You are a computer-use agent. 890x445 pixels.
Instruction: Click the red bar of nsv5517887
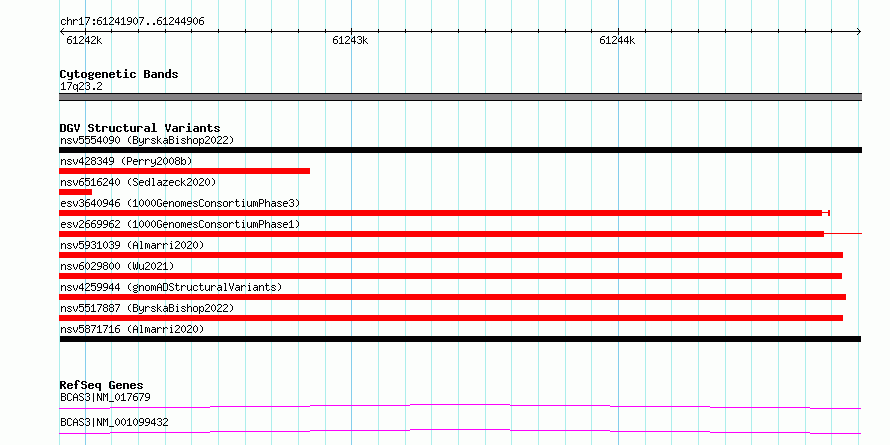[x=451, y=318]
